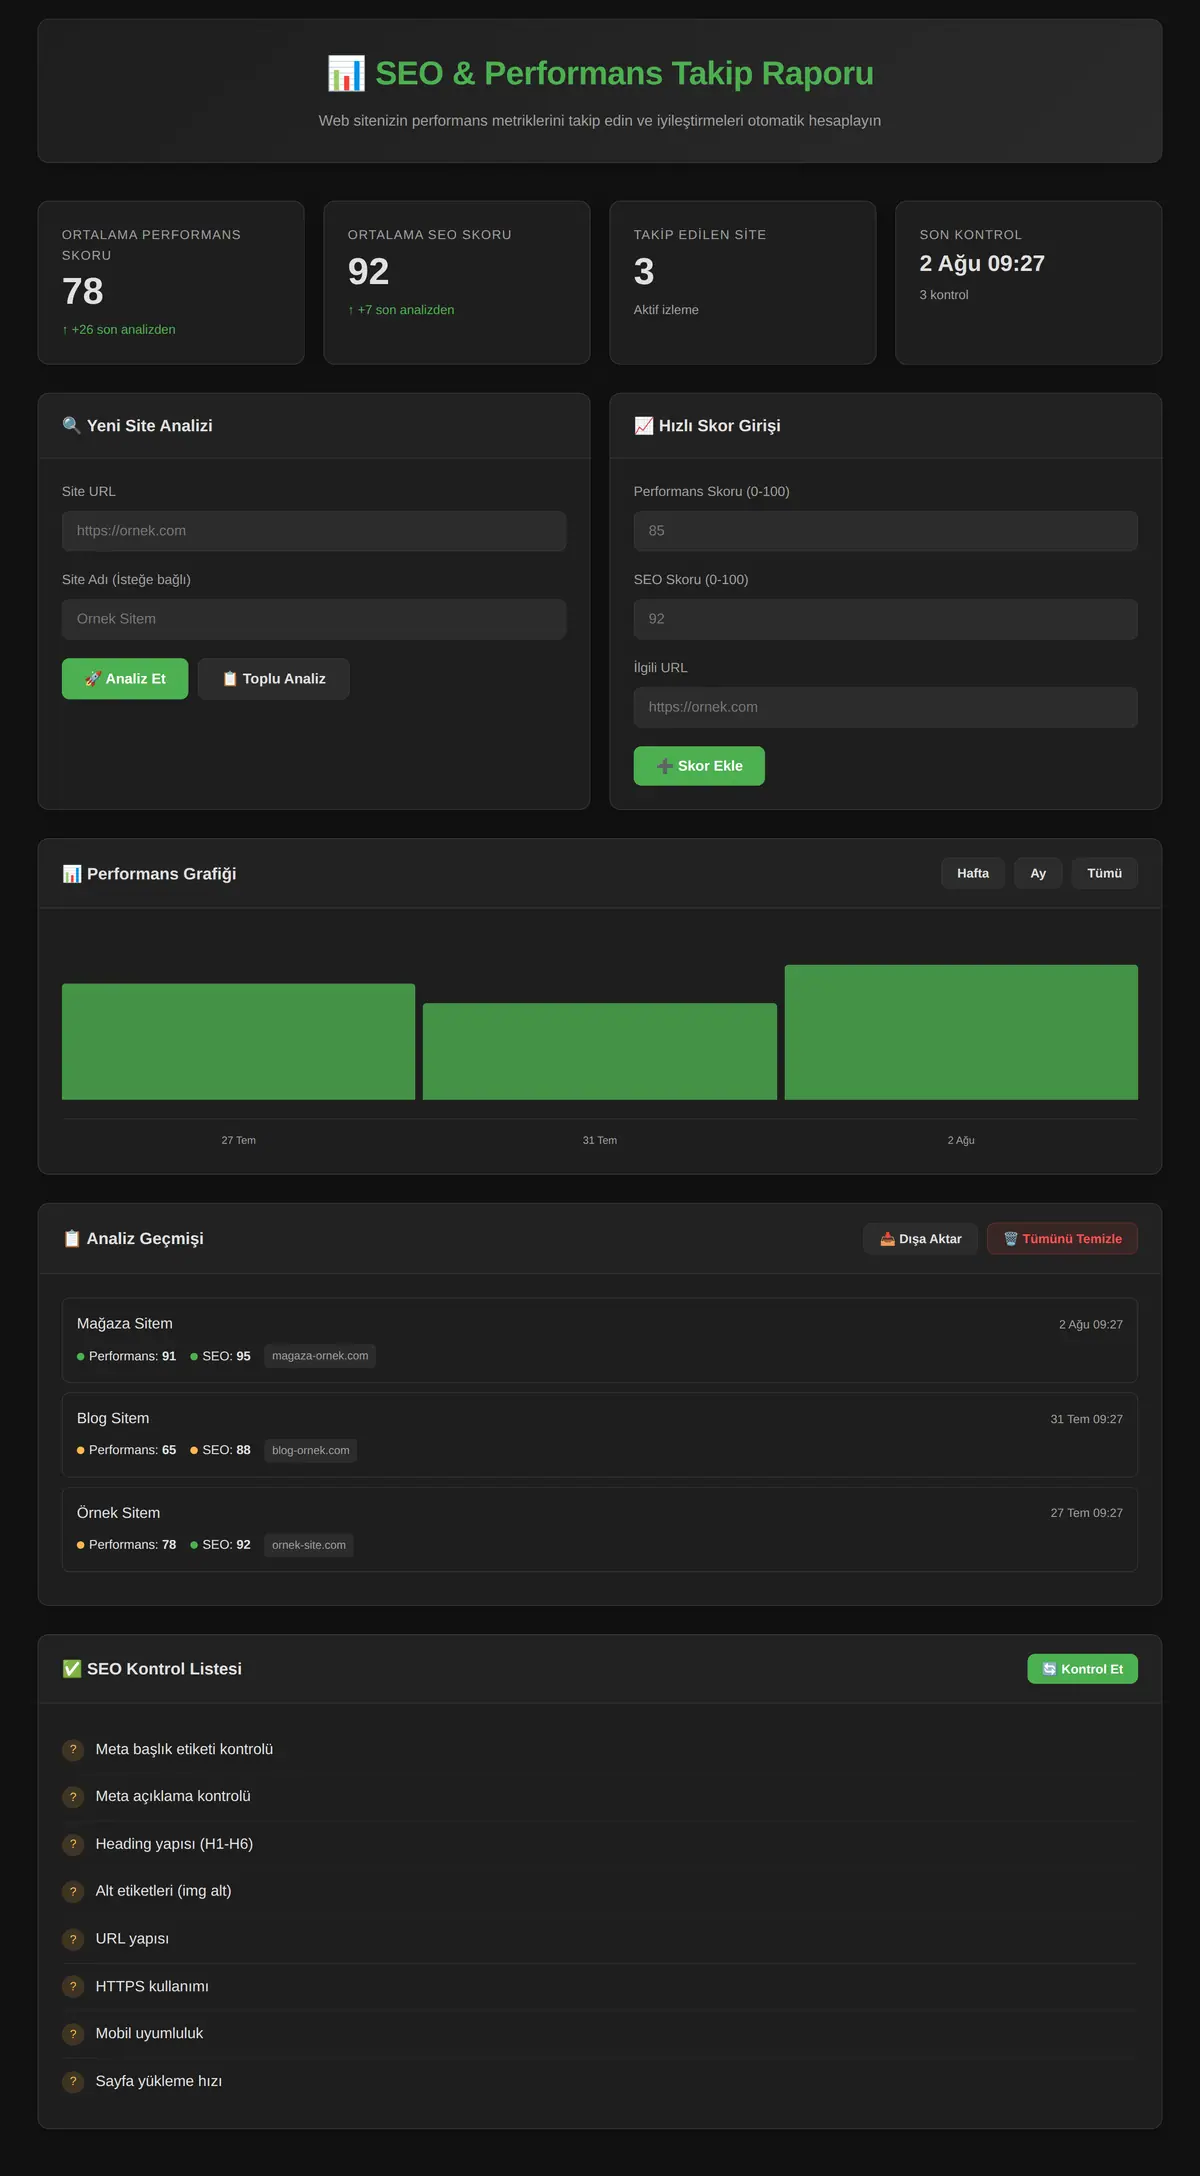1200x2176 pixels.
Task: Click the Performans Skoru input field
Action: tap(886, 531)
